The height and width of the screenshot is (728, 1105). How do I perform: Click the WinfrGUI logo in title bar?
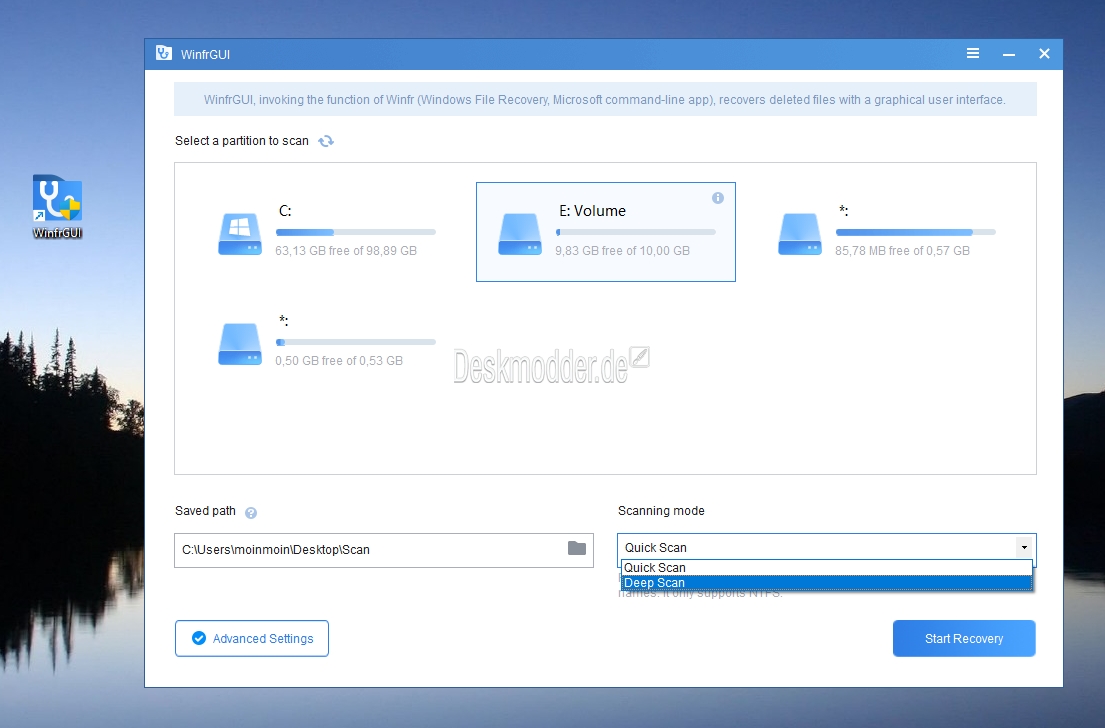pos(163,54)
